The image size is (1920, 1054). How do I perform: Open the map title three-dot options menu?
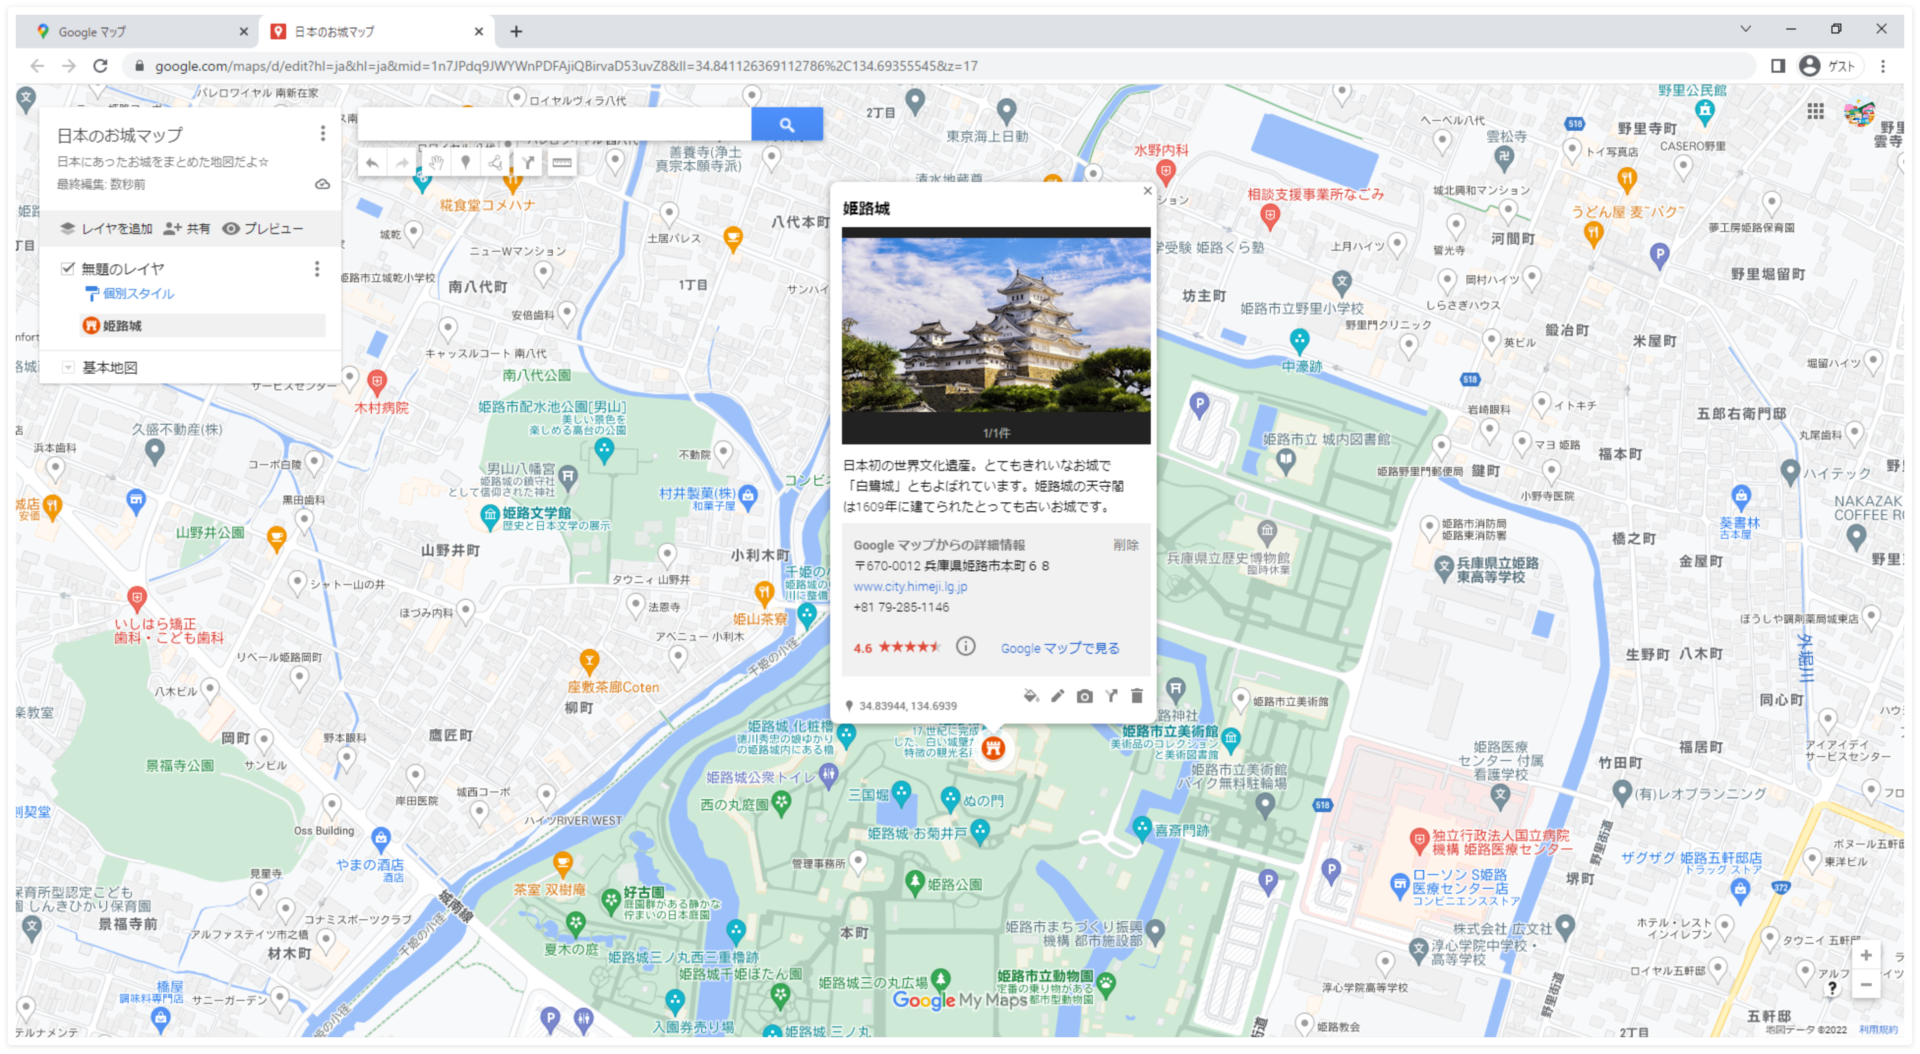[x=322, y=133]
